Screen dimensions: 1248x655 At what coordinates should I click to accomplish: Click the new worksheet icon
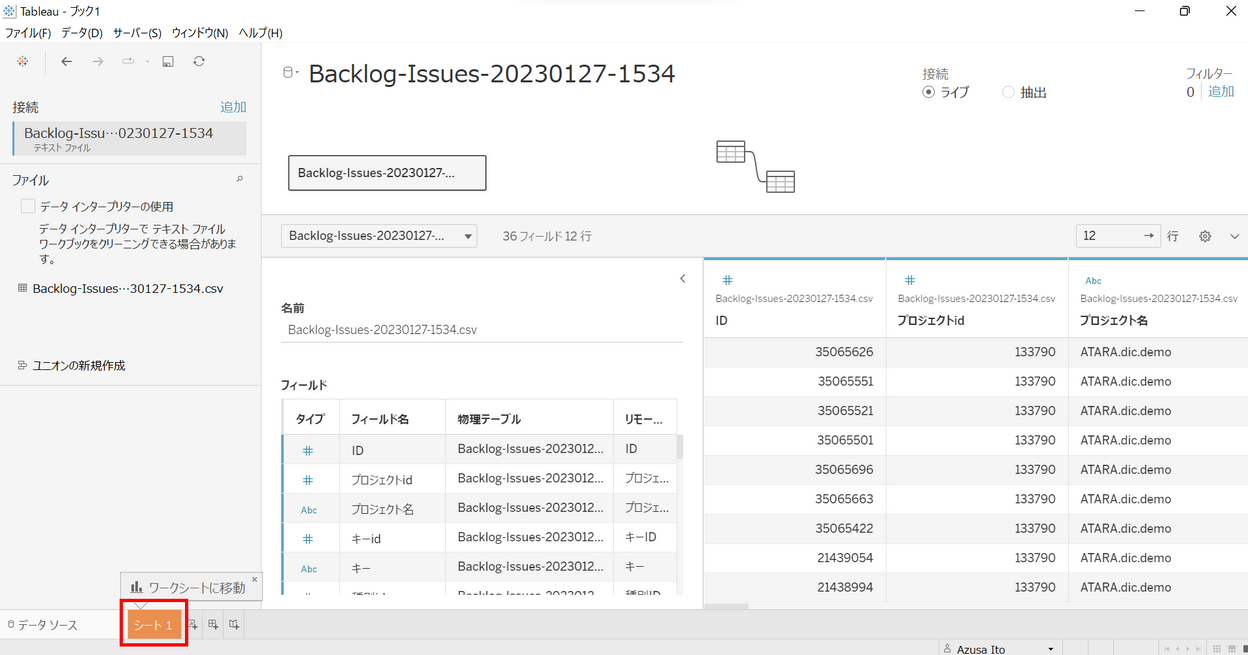click(x=193, y=625)
